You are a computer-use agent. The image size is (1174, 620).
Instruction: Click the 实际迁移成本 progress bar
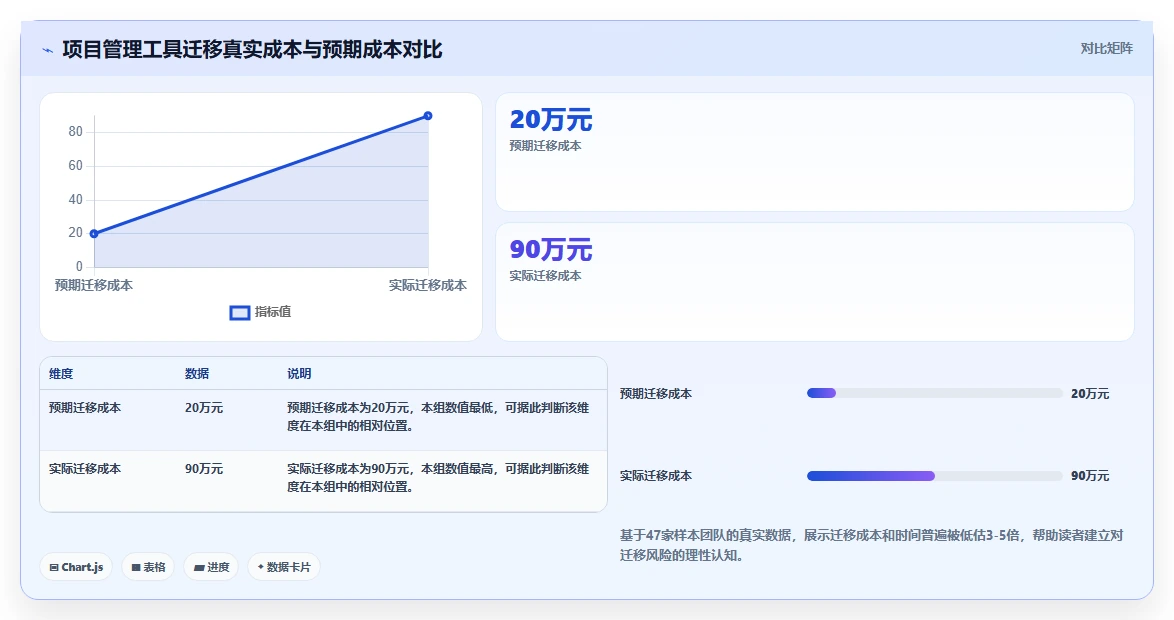(934, 476)
